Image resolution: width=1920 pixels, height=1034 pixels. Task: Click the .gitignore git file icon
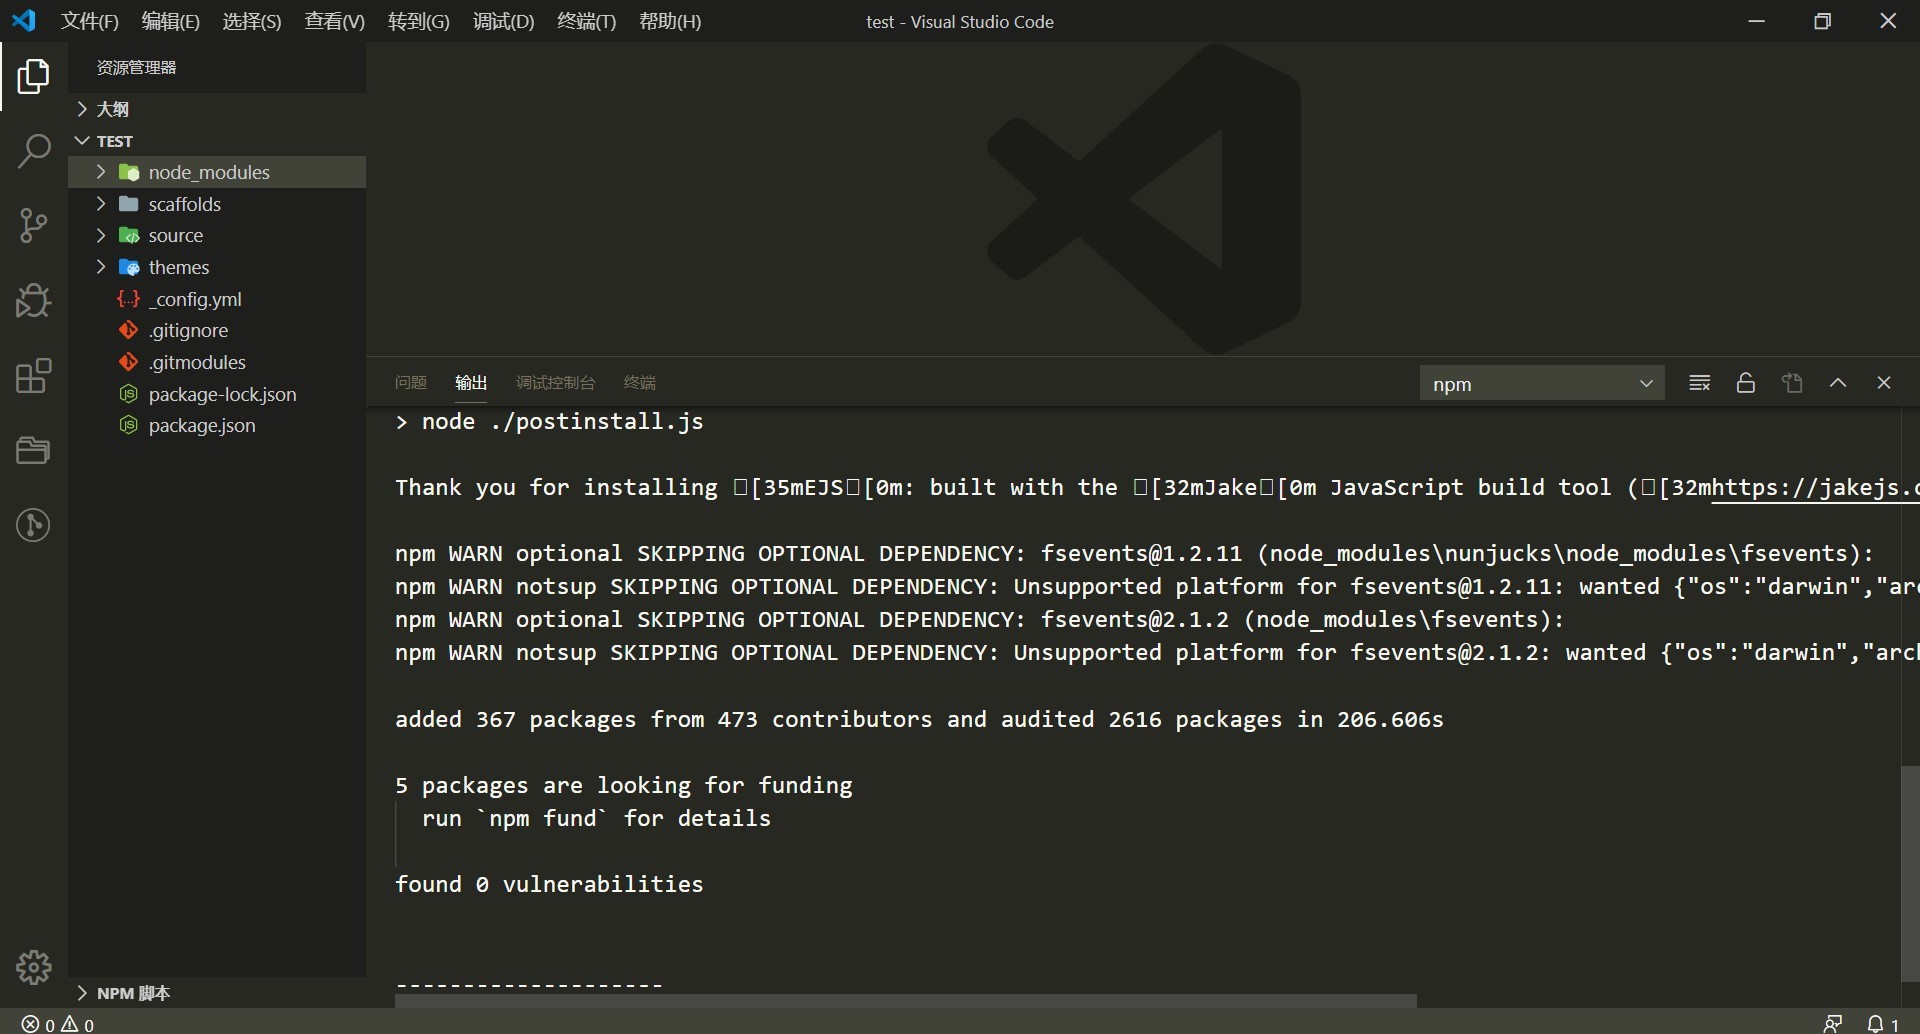click(129, 330)
